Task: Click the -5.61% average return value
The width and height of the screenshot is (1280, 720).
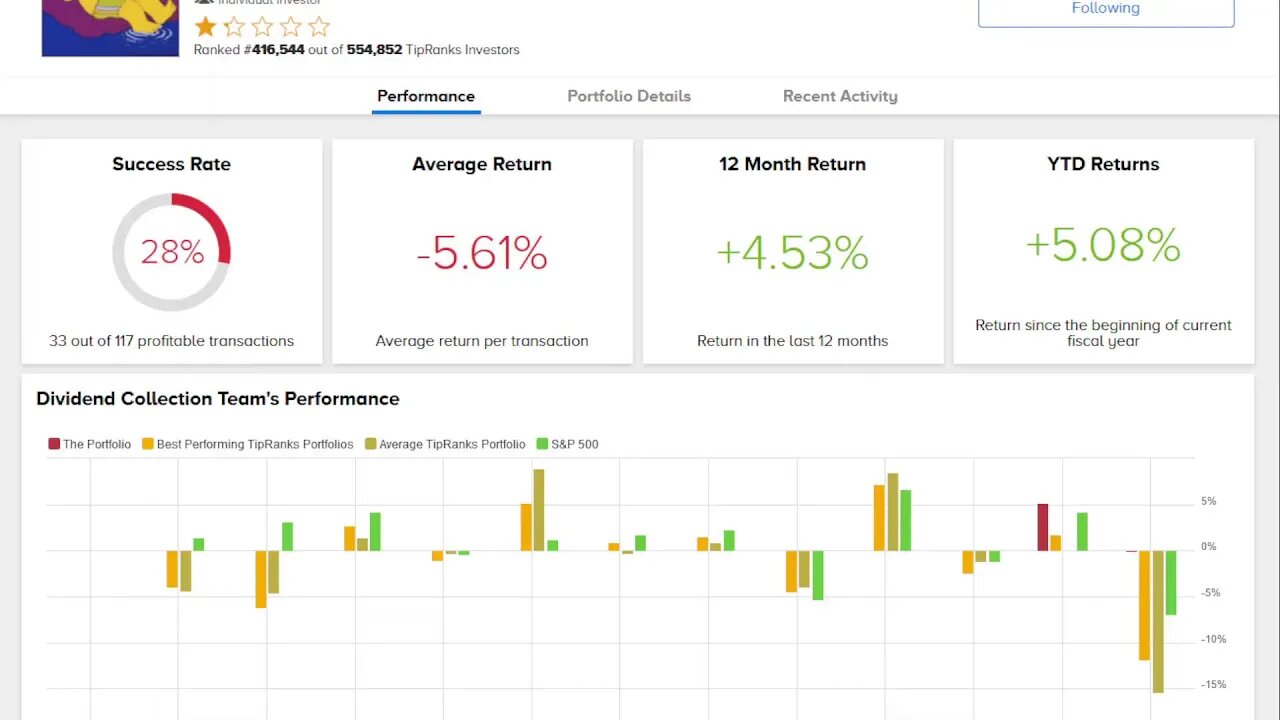Action: click(x=482, y=253)
